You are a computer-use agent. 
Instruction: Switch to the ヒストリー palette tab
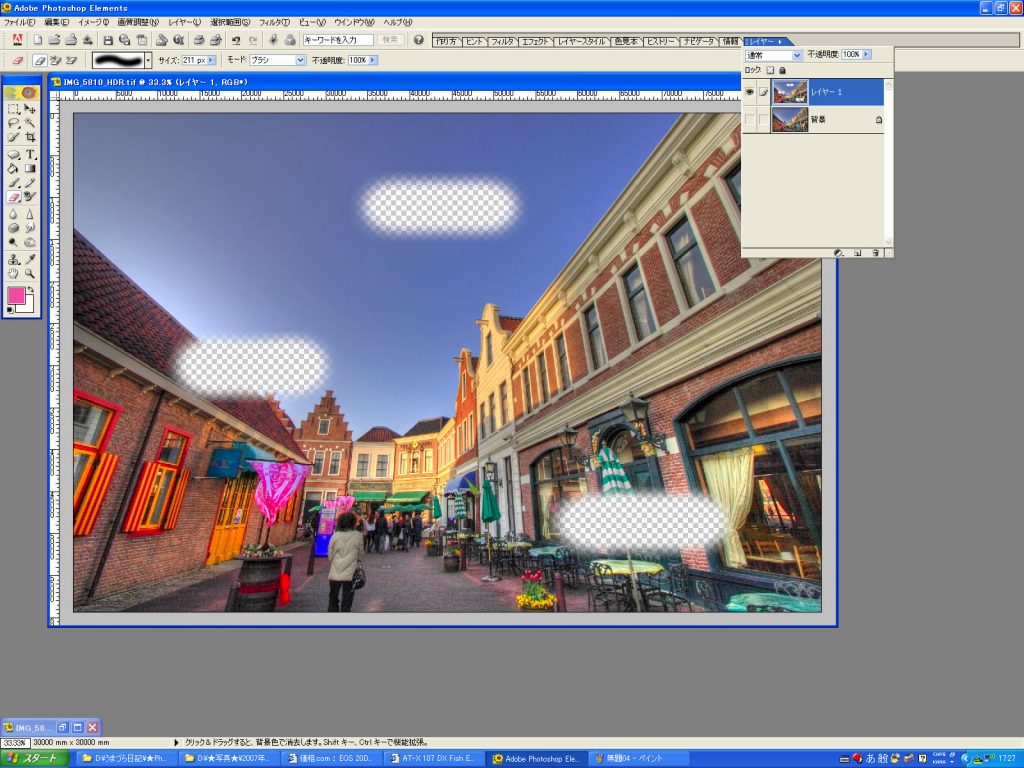click(x=660, y=41)
